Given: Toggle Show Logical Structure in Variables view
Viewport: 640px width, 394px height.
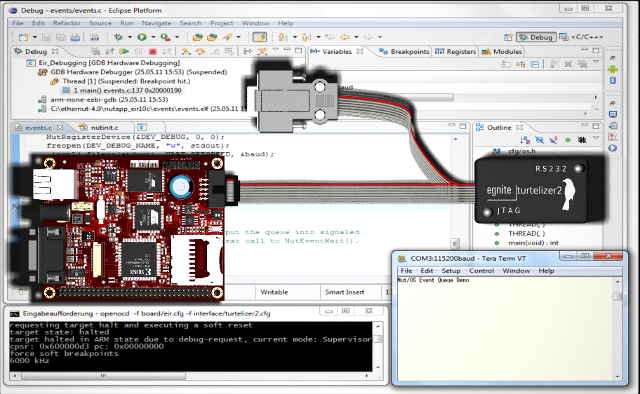Looking at the screenshot, I should [x=520, y=64].
